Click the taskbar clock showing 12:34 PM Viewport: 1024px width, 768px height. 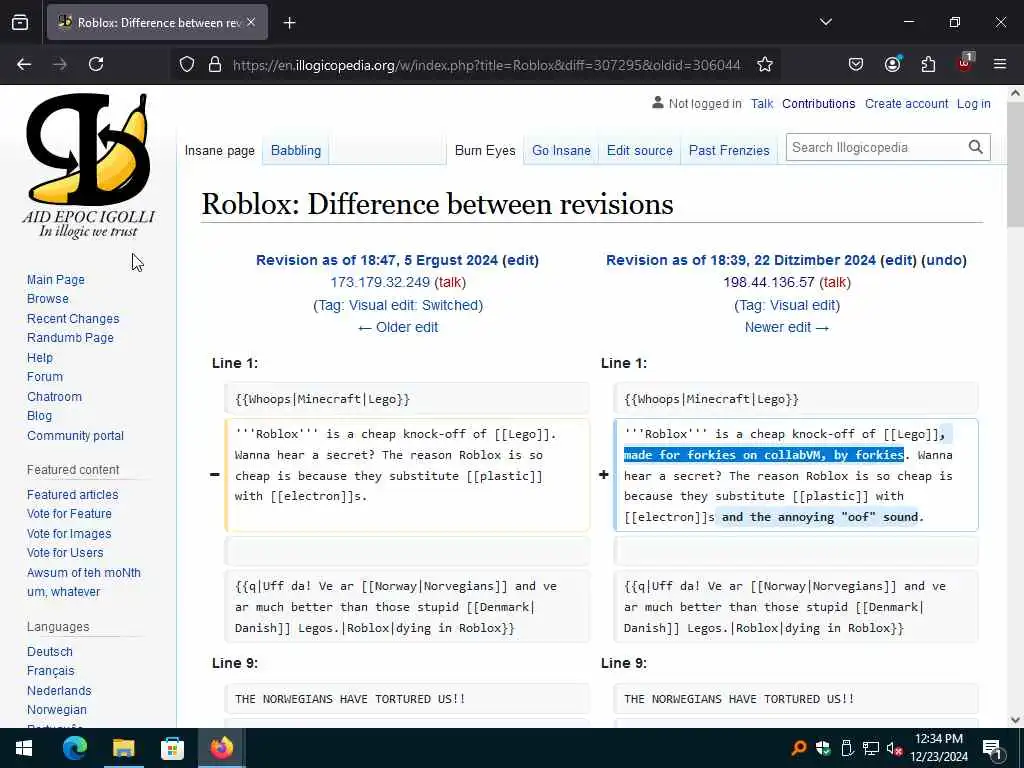click(x=938, y=748)
